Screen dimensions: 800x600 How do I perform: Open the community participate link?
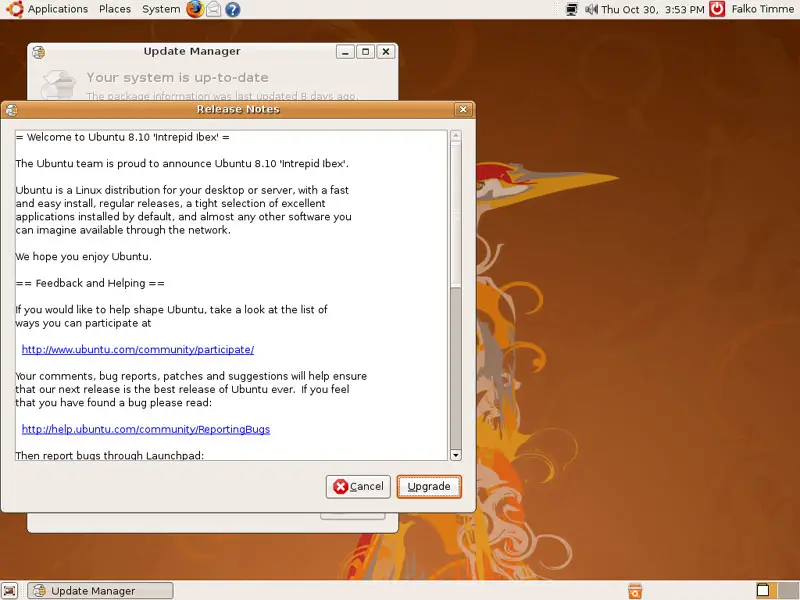(x=138, y=349)
